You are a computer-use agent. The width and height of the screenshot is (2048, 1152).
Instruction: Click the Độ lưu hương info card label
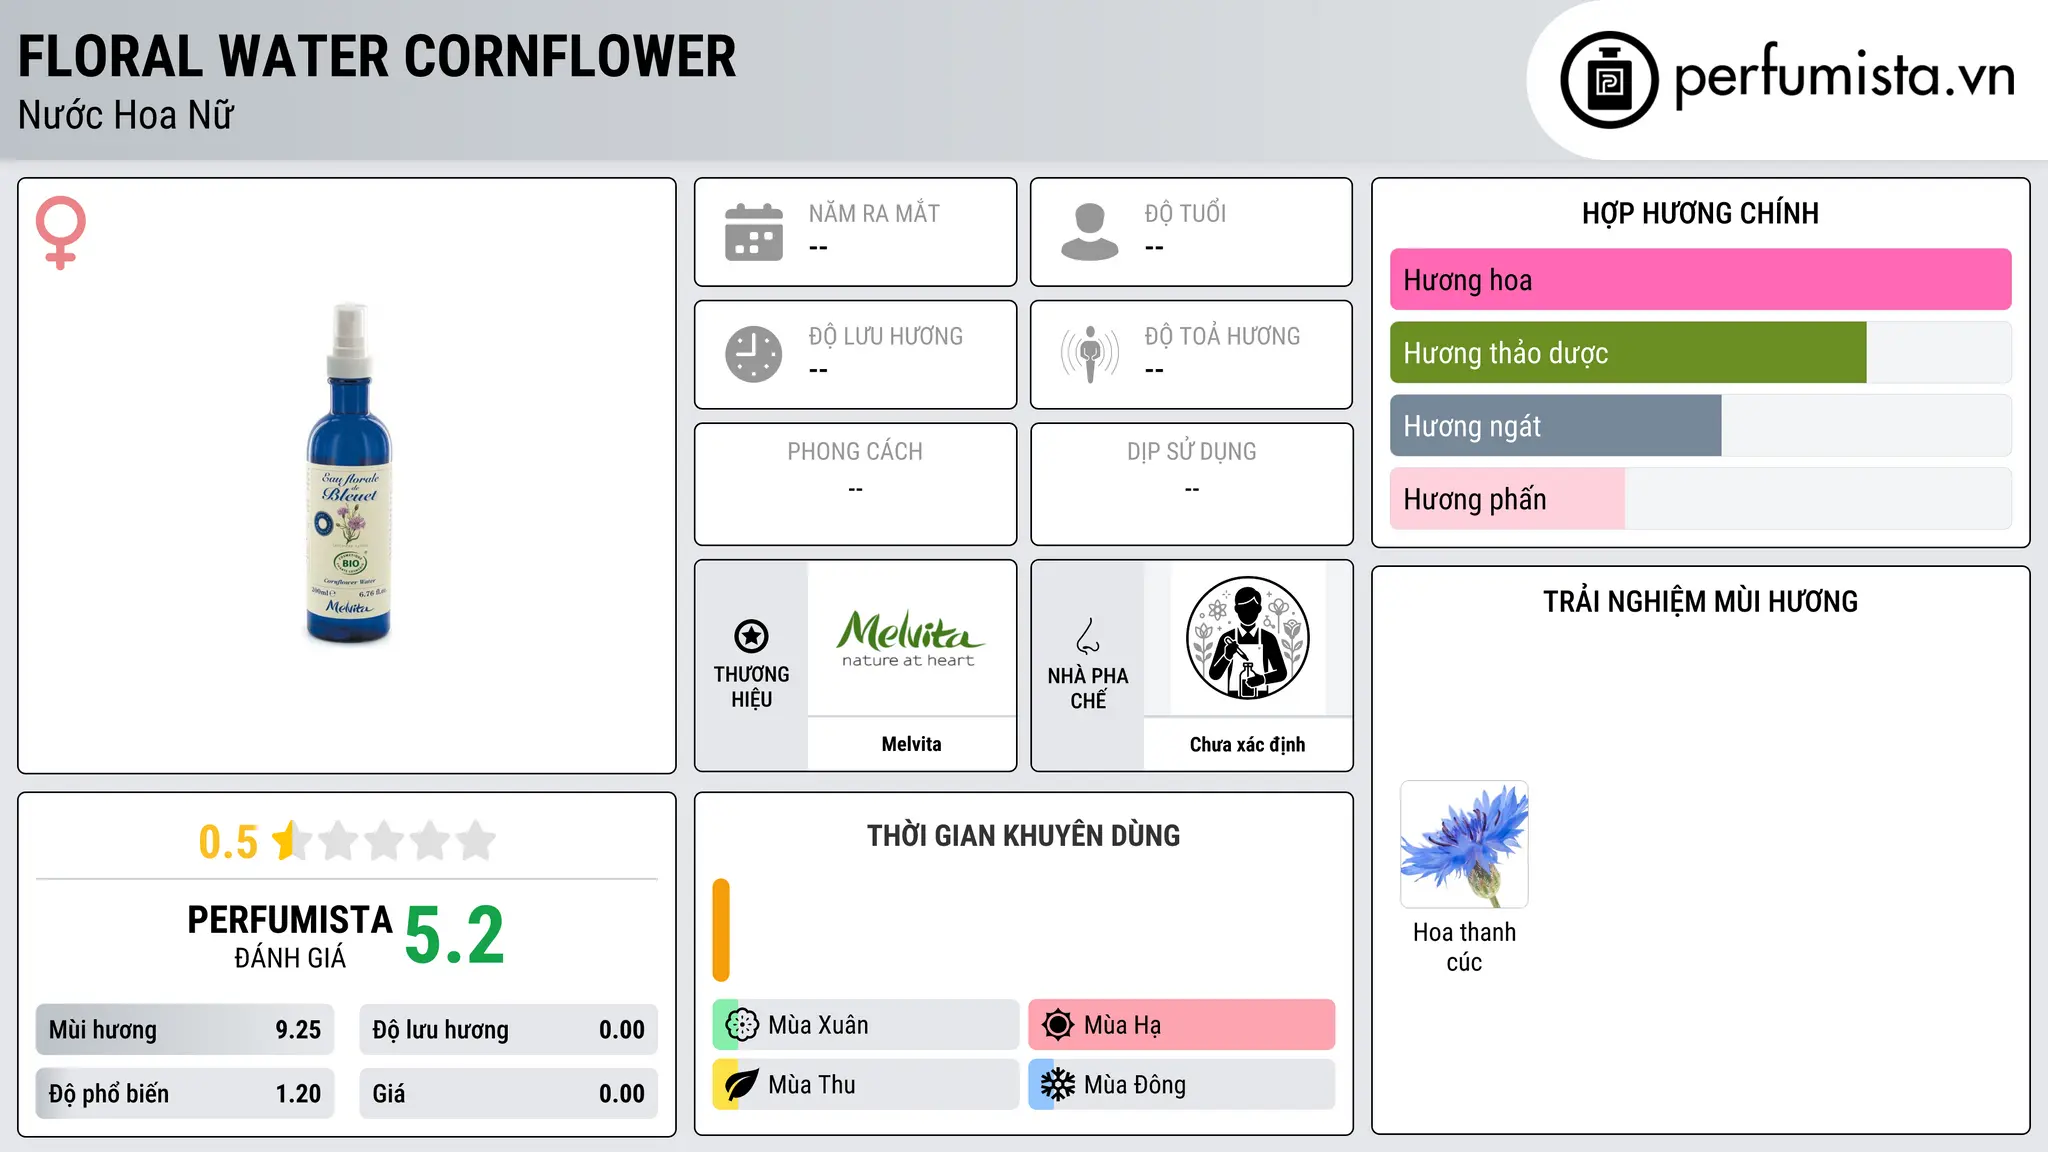pyautogui.click(x=886, y=336)
